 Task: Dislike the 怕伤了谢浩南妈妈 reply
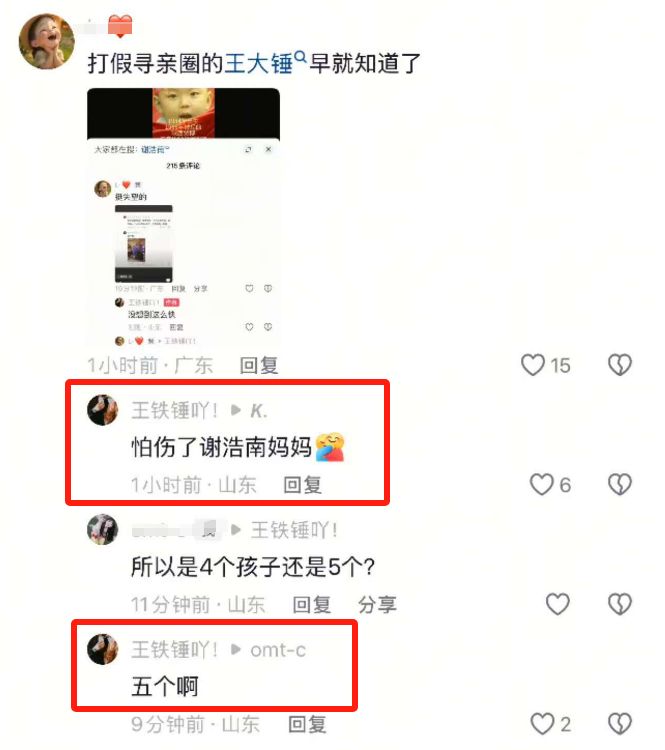[620, 485]
